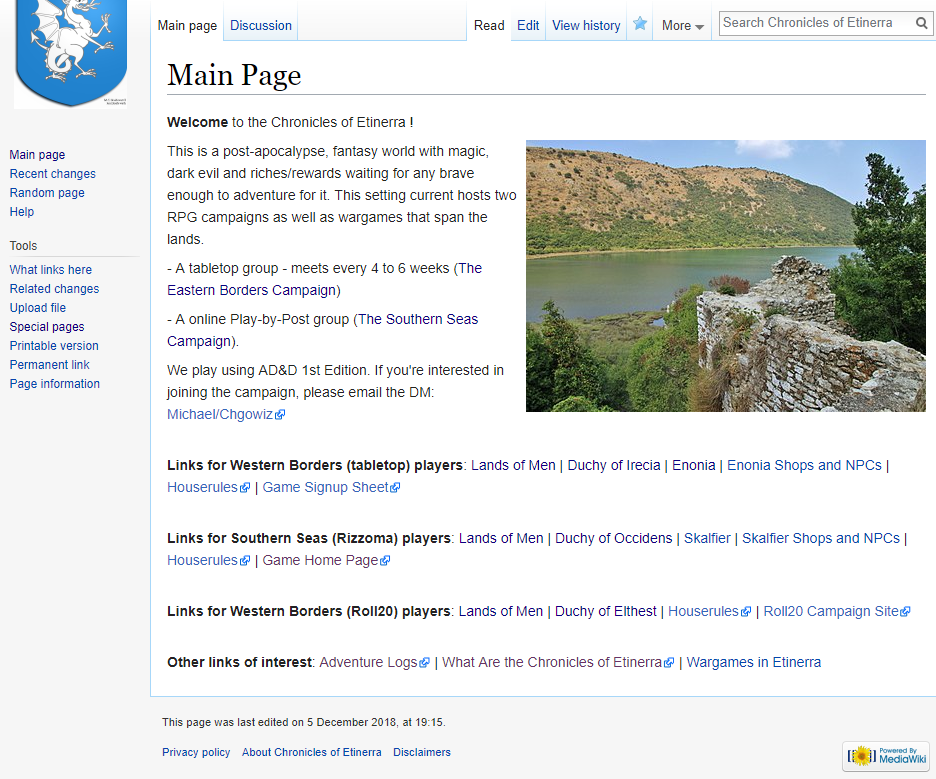Open the Help link
936x779 pixels.
pos(21,212)
